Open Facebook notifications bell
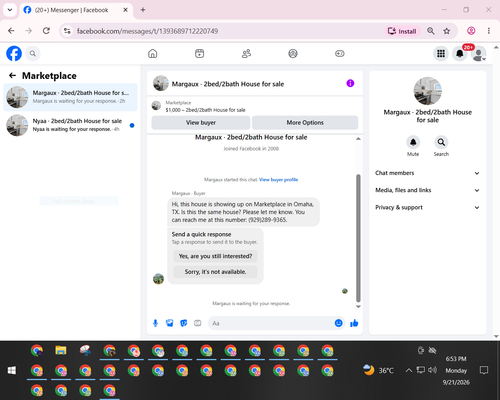Viewport: 500px width, 400px height. click(460, 53)
